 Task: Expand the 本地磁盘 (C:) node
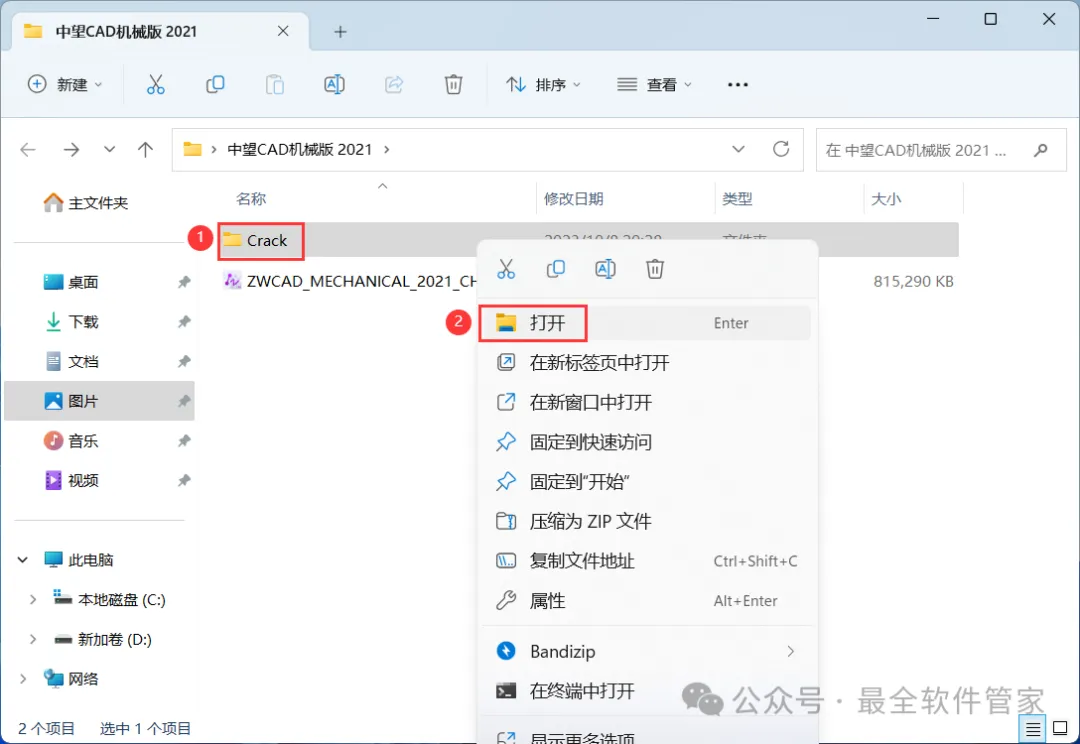(x=32, y=600)
